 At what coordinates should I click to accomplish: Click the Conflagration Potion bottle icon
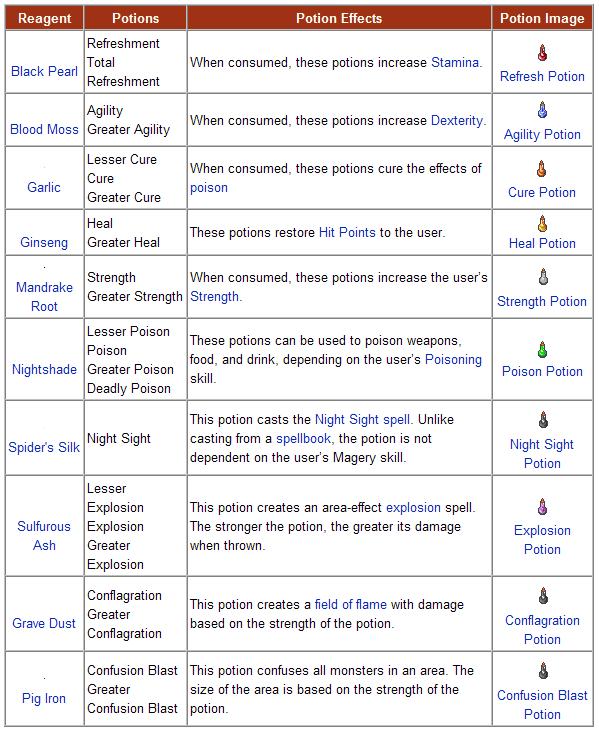(x=544, y=596)
